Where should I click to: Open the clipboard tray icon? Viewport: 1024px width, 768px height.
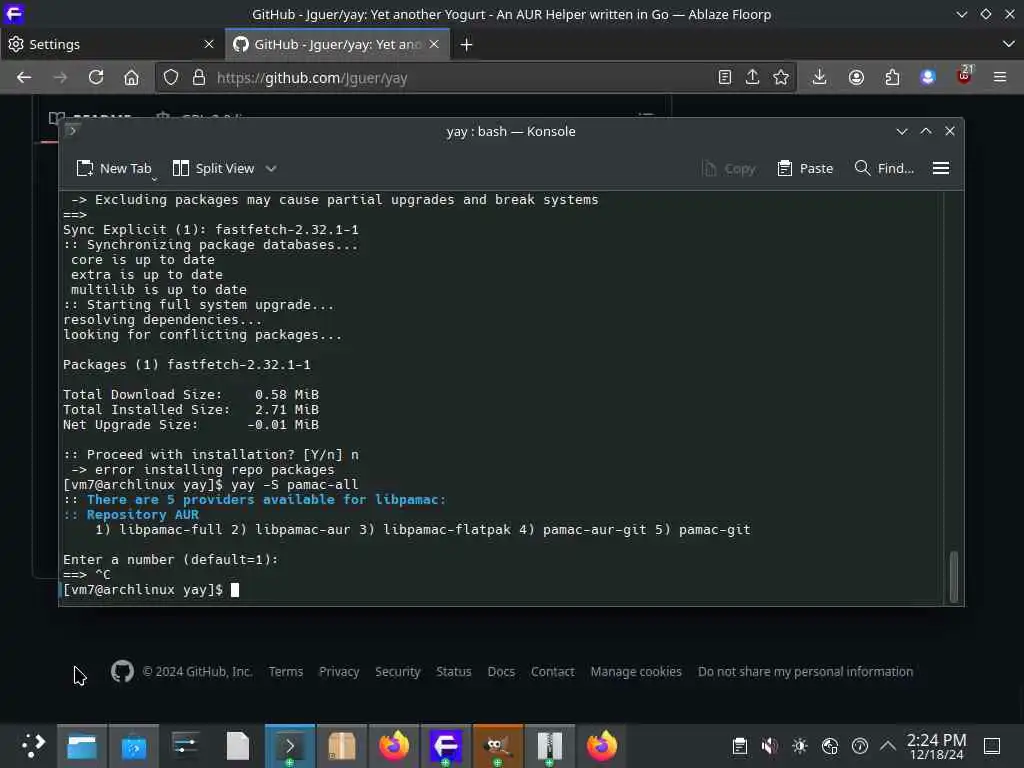[x=739, y=746]
